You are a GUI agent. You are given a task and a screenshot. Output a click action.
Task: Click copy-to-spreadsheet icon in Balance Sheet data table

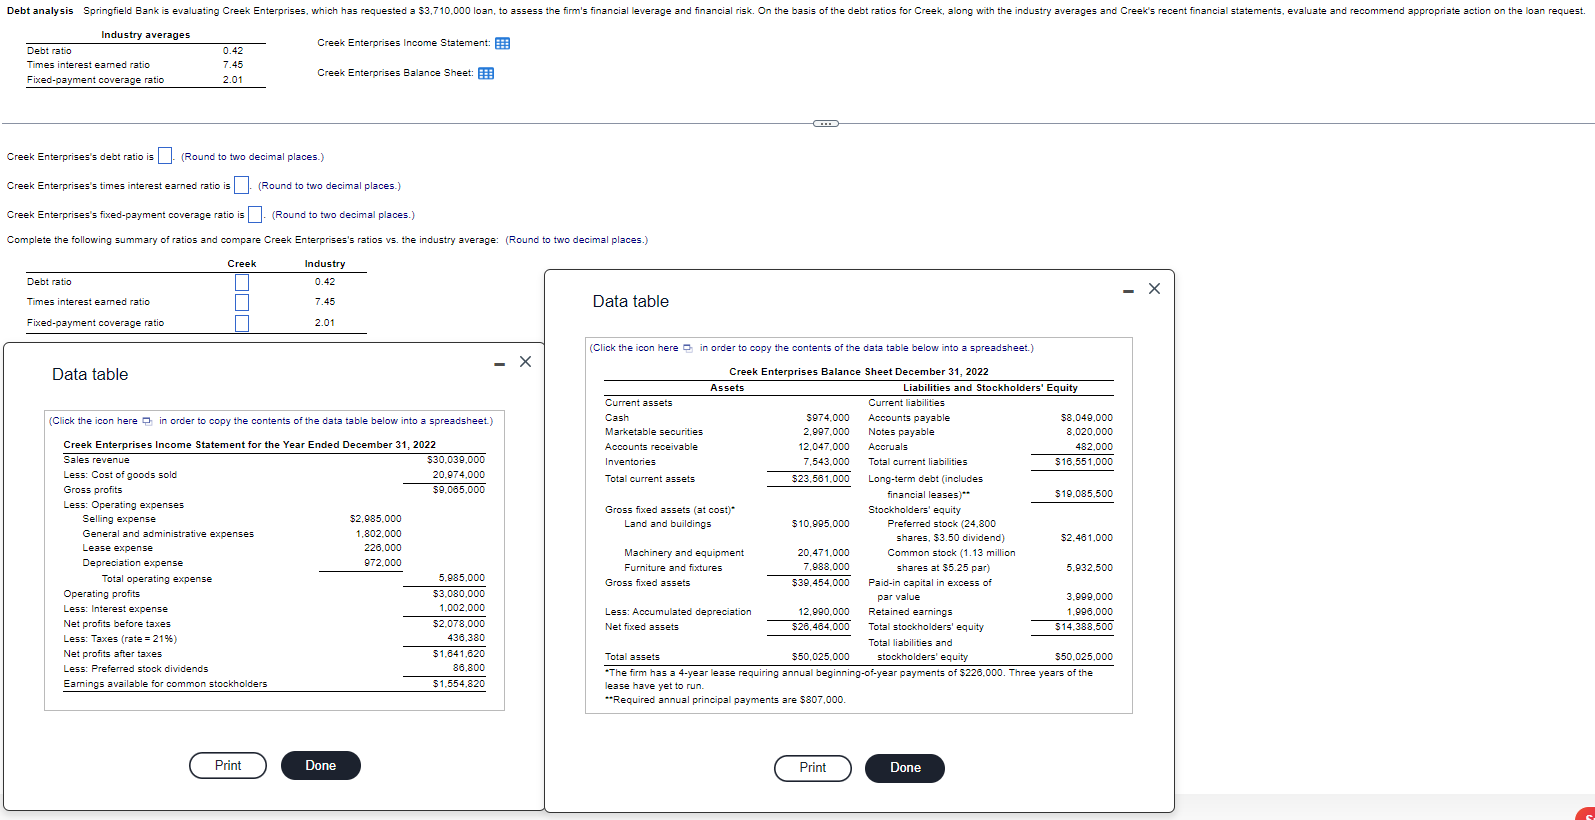pyautogui.click(x=688, y=348)
